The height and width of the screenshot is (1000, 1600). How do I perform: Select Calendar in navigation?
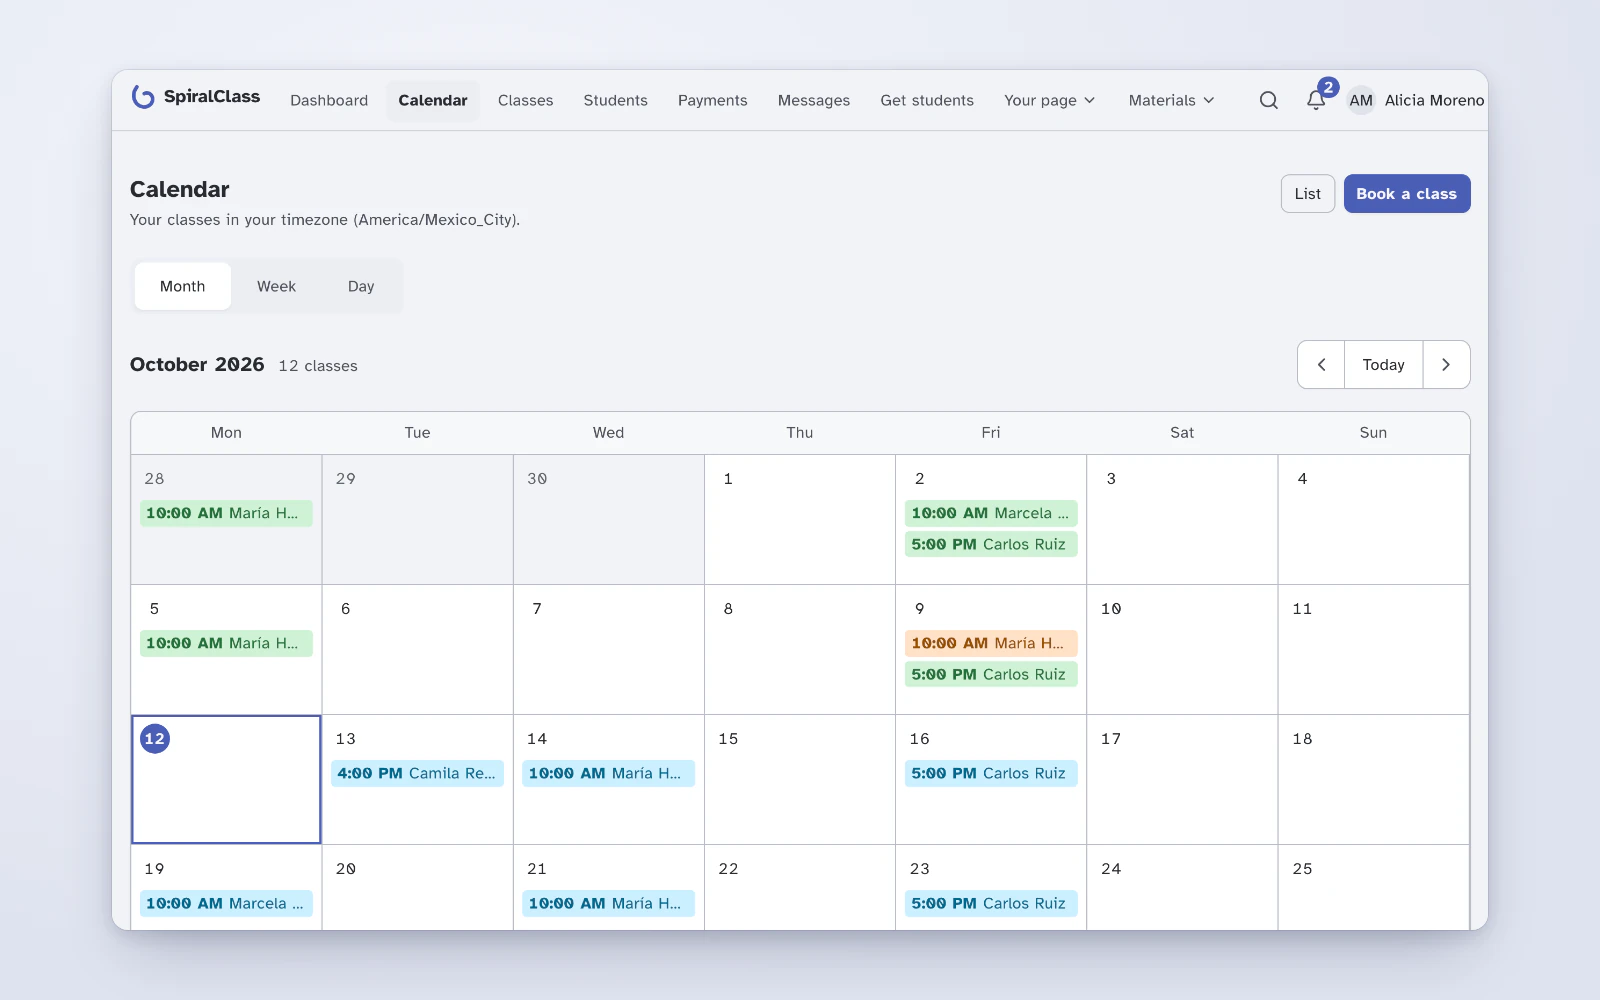pyautogui.click(x=433, y=100)
